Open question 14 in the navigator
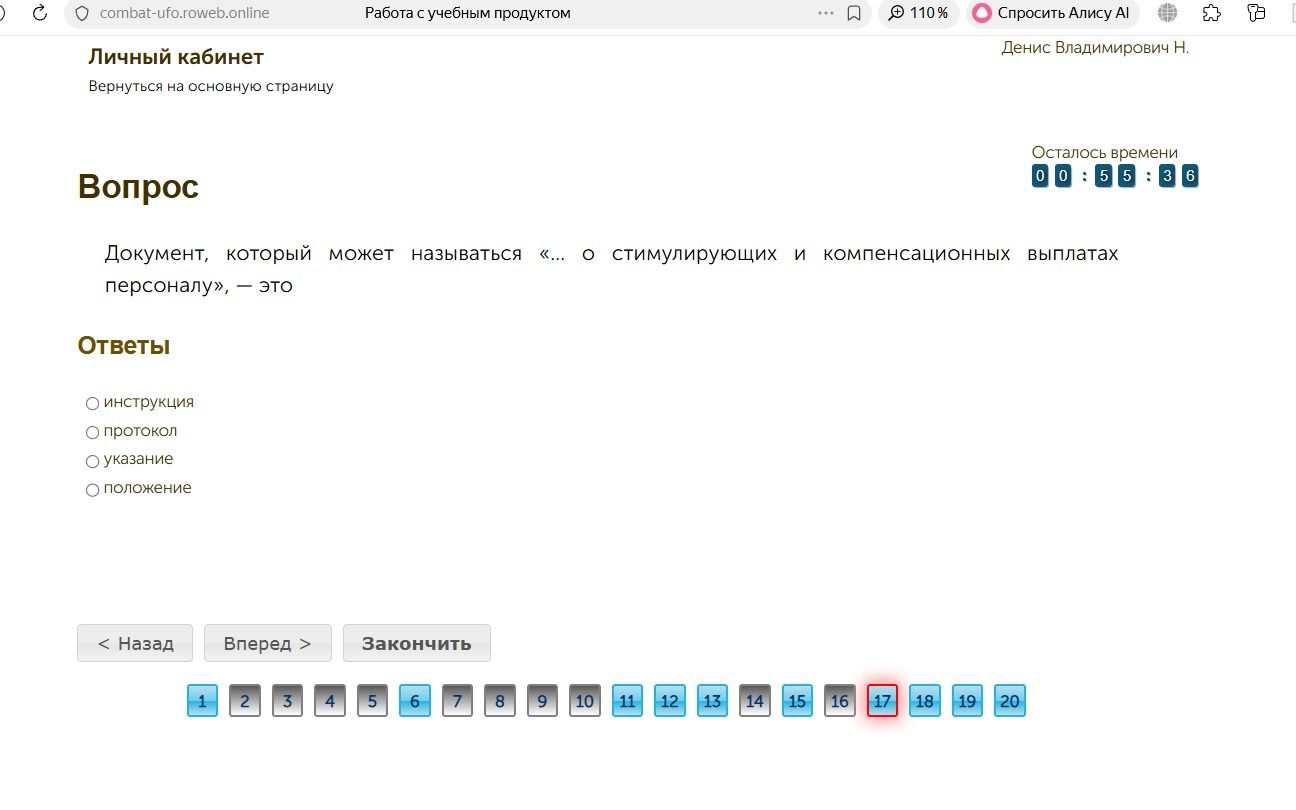The image size is (1296, 810). [755, 701]
